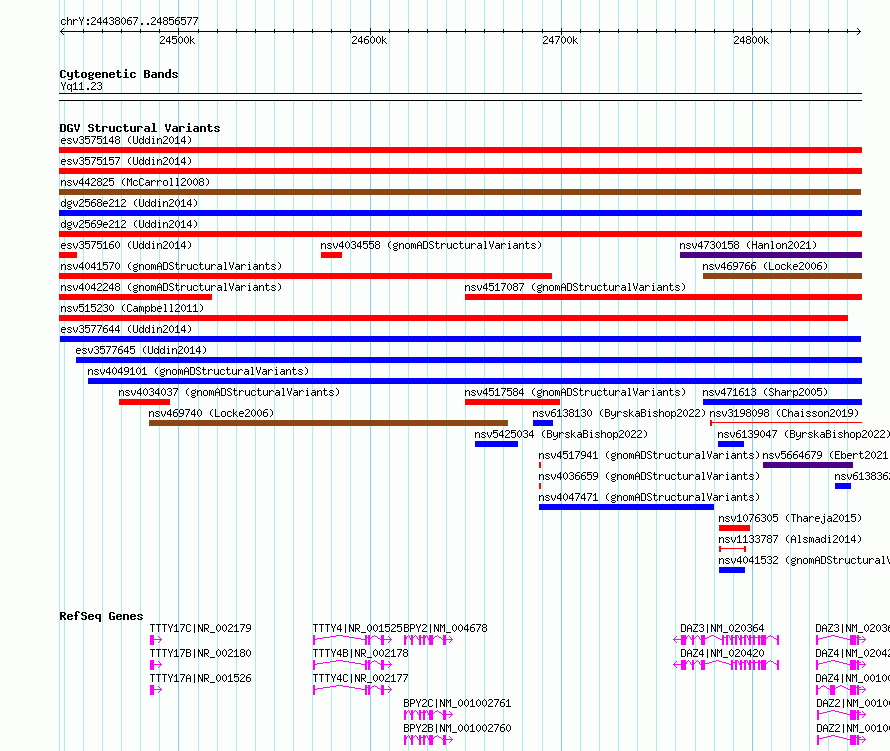Open the esv3577645 (Uddin2014) label

(x=141, y=350)
